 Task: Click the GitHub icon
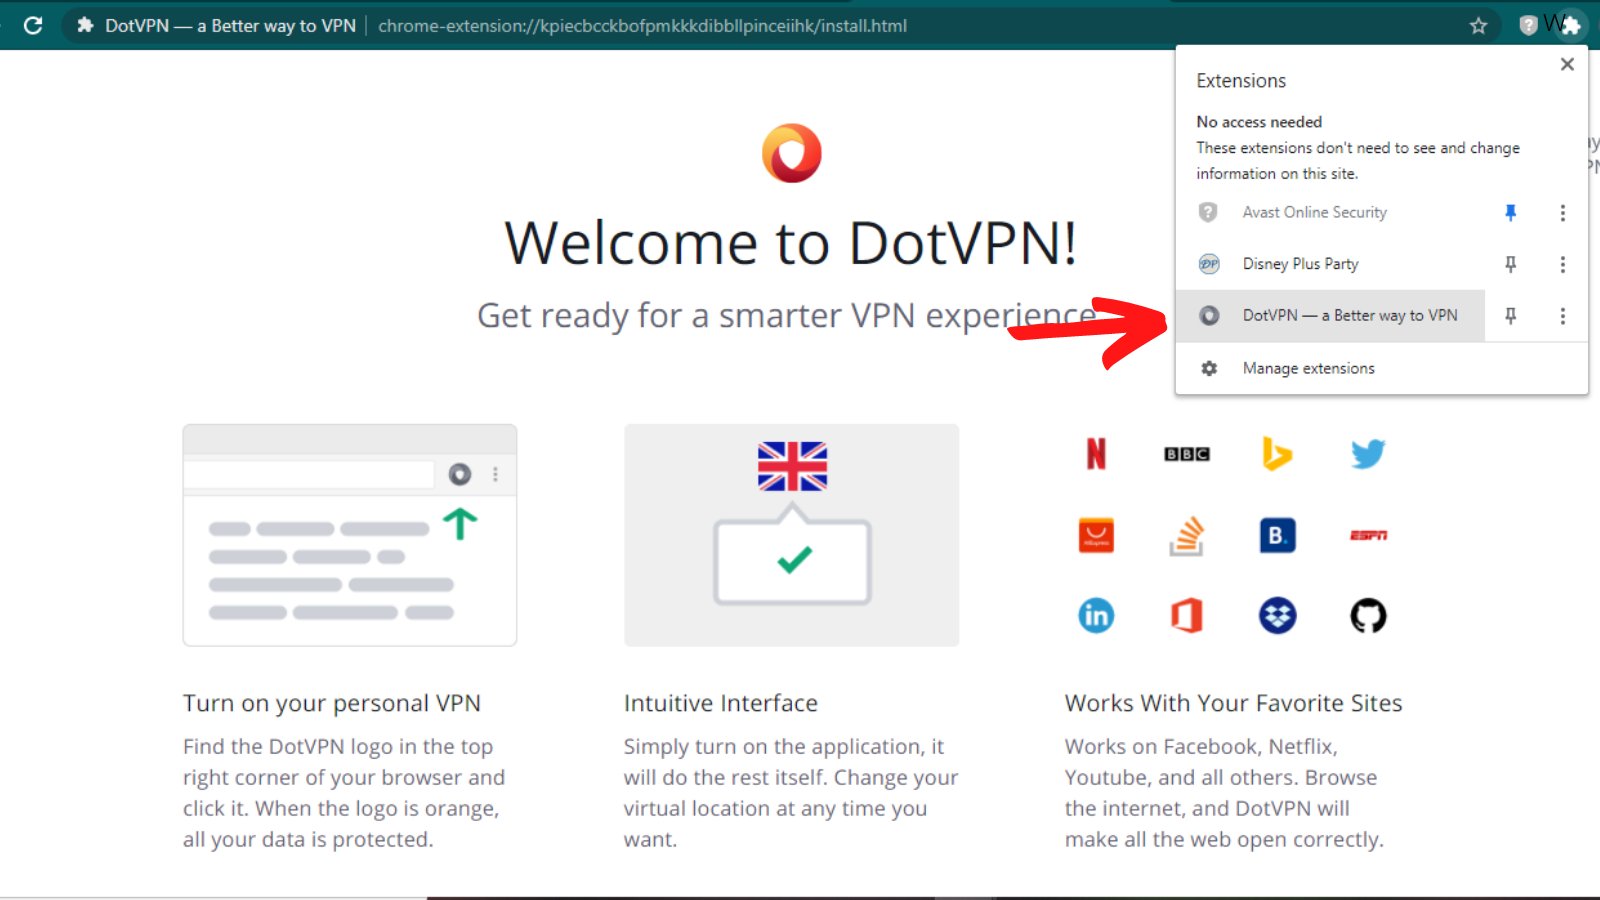[1368, 616]
